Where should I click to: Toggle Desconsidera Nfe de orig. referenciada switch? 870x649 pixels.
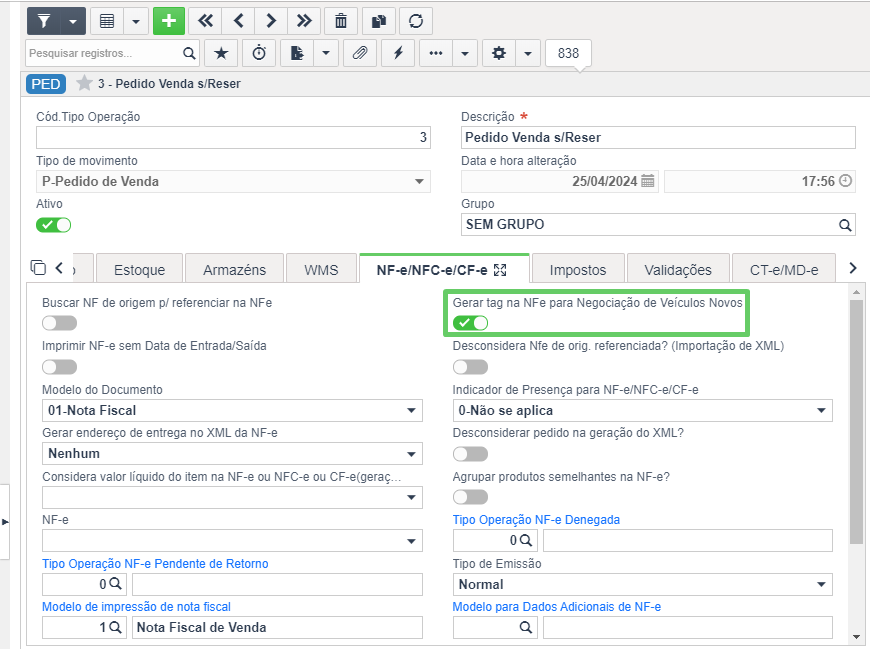coord(470,367)
